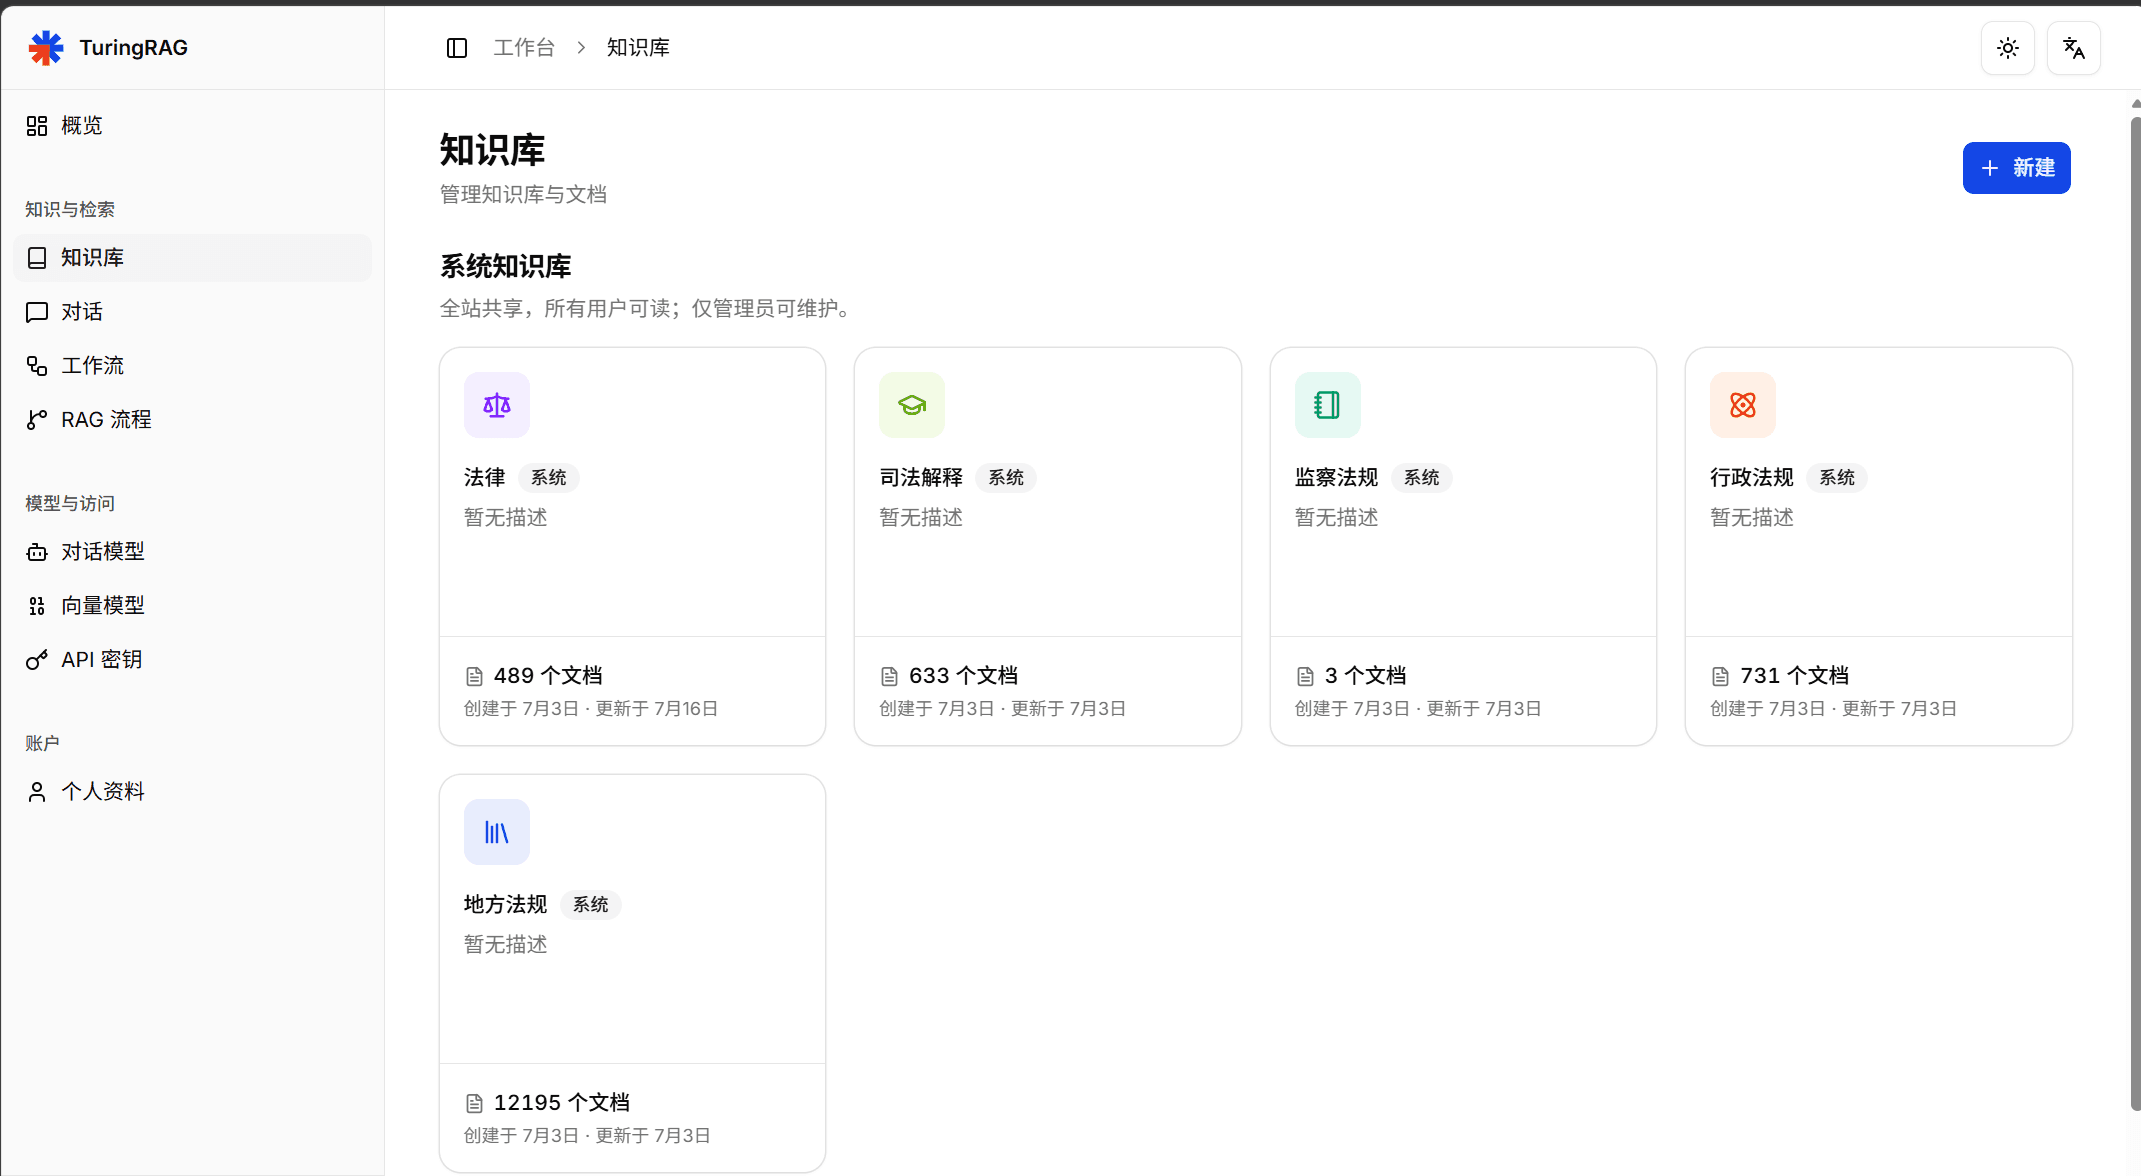This screenshot has height=1176, width=2141.
Task: Navigate to RAG 流程
Action: point(192,420)
